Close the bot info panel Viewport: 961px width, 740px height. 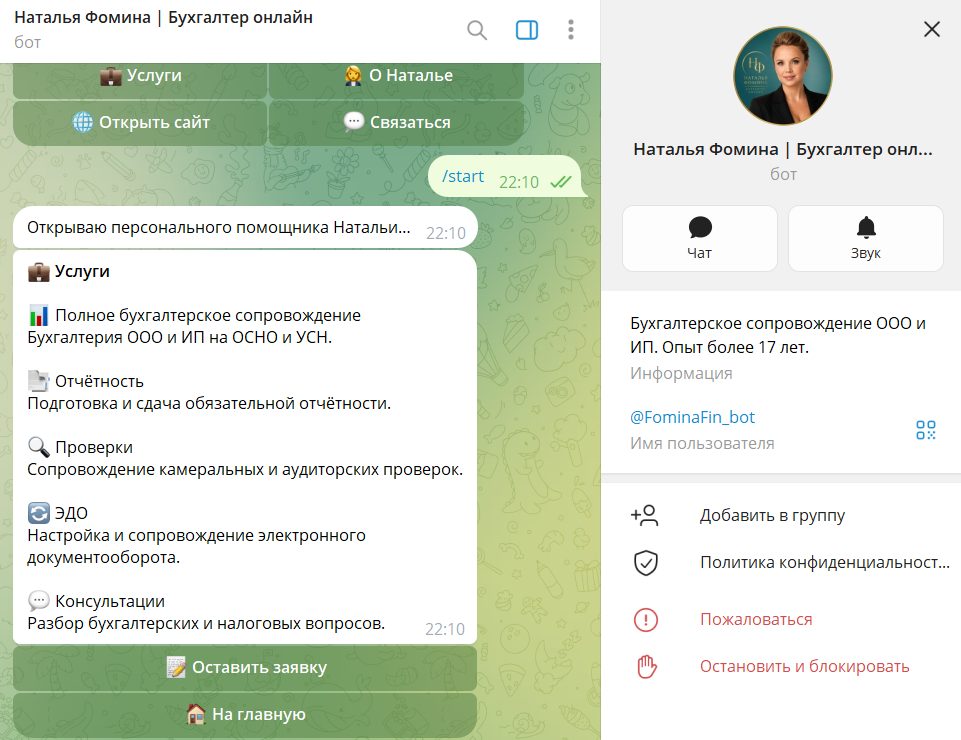[x=932, y=29]
